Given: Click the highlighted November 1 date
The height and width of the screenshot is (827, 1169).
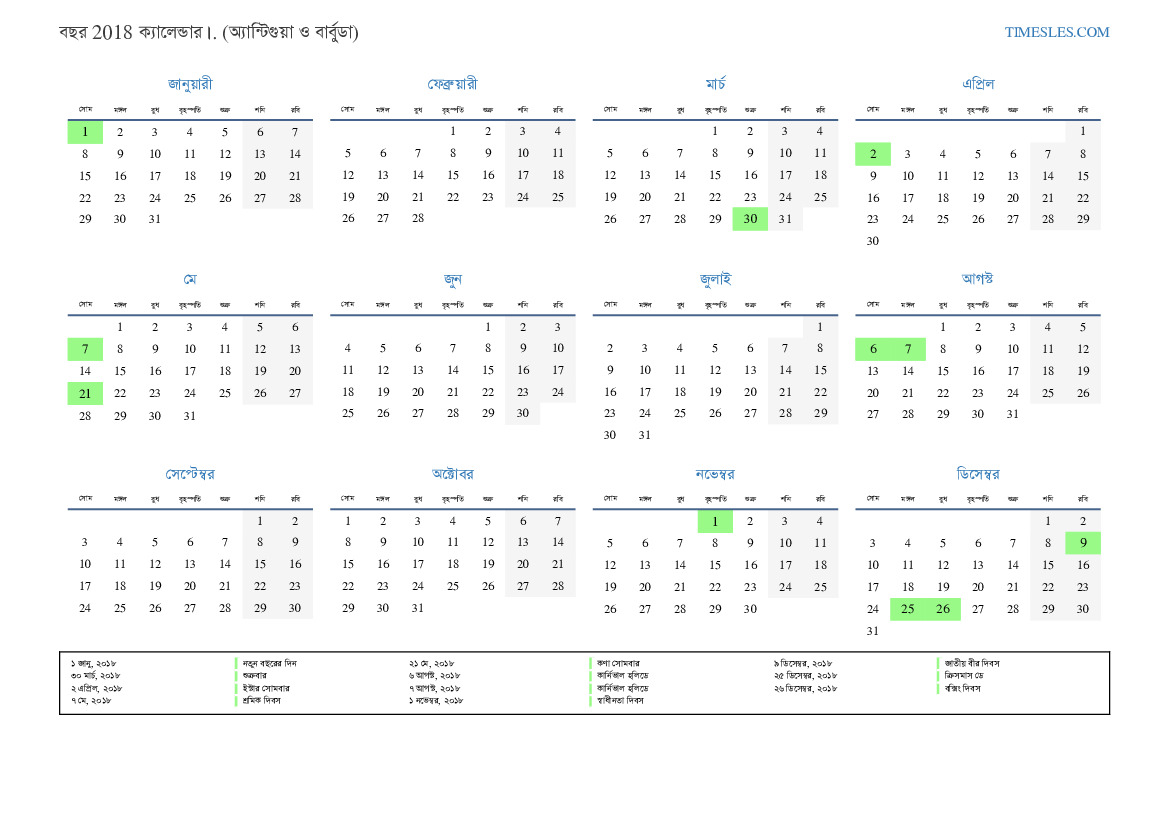Looking at the screenshot, I should (715, 521).
